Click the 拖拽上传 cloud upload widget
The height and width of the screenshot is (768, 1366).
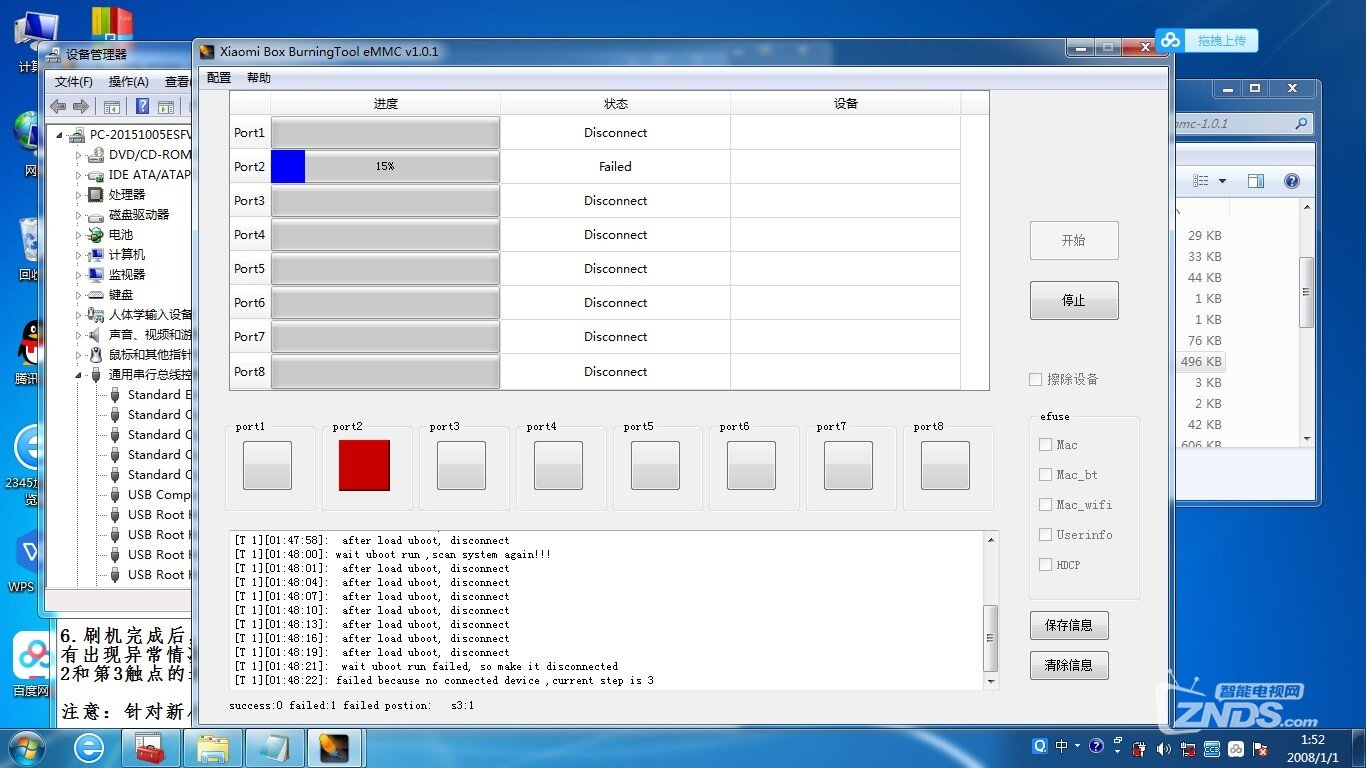[x=1207, y=40]
